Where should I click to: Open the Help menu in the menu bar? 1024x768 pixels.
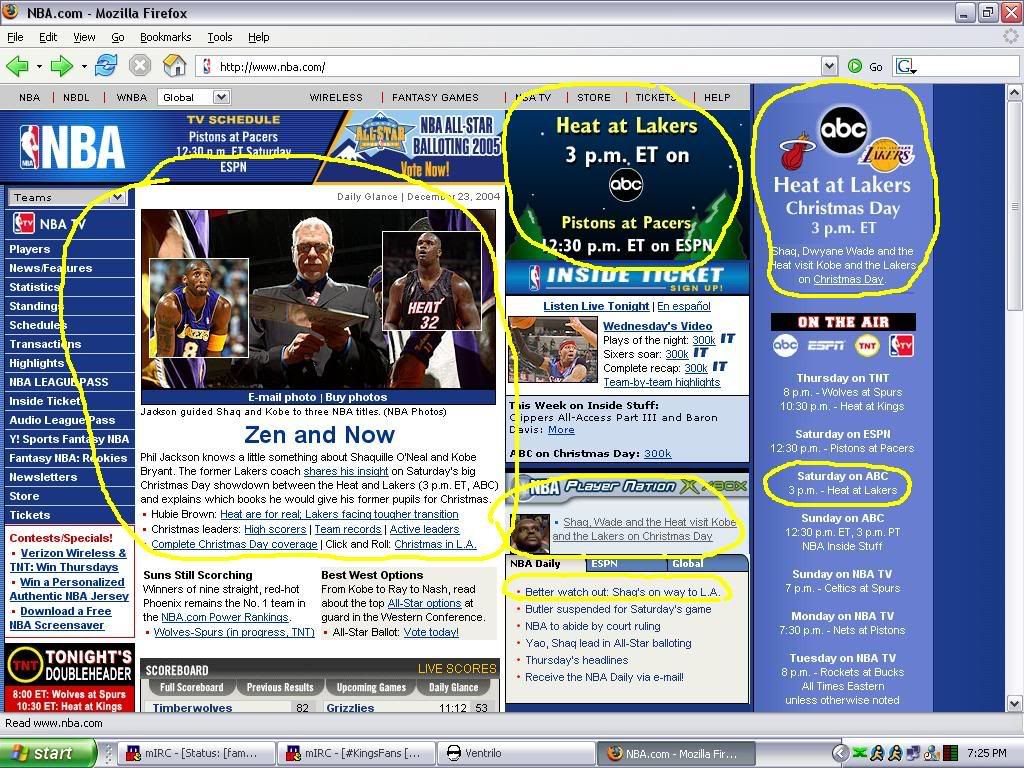click(x=259, y=37)
